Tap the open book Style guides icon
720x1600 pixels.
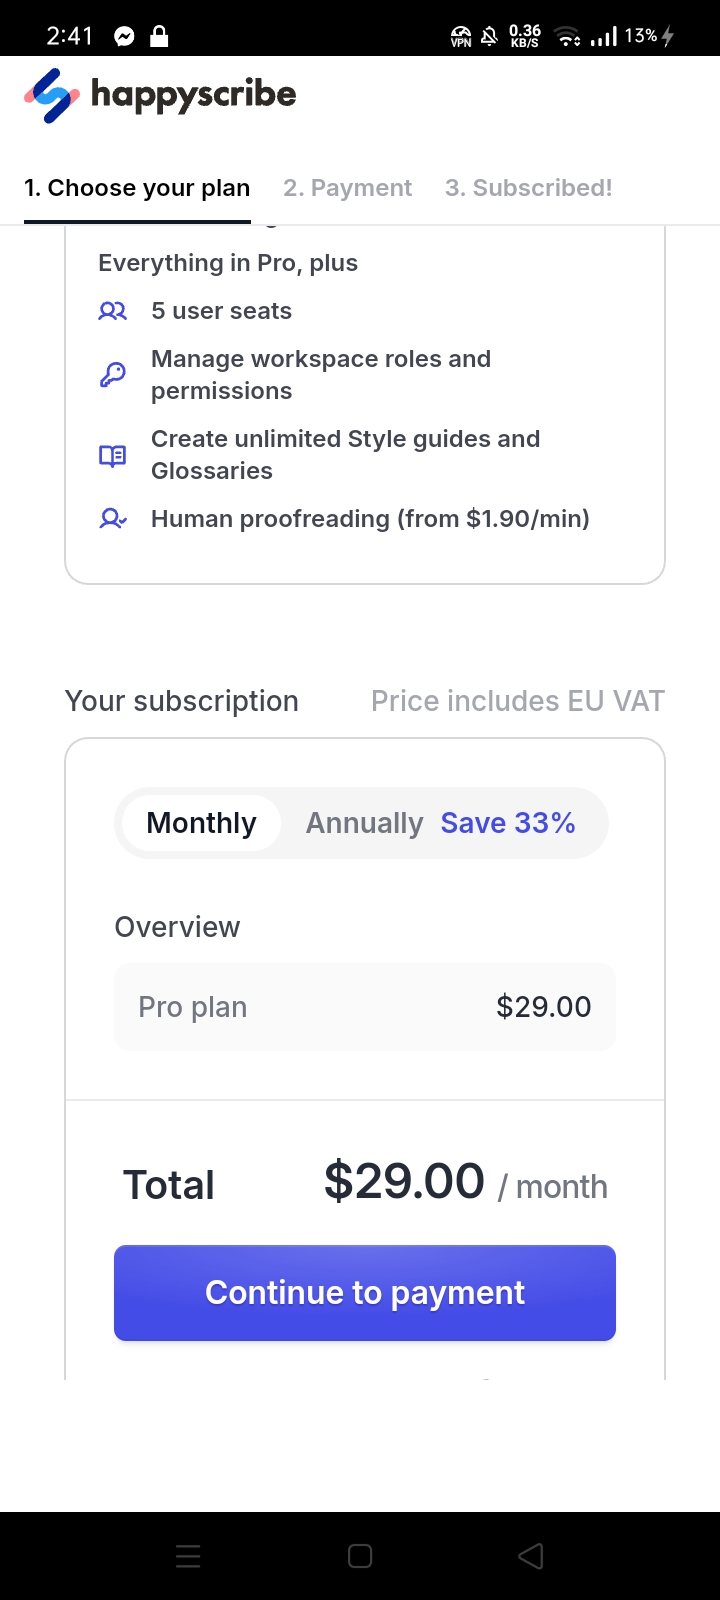(112, 455)
